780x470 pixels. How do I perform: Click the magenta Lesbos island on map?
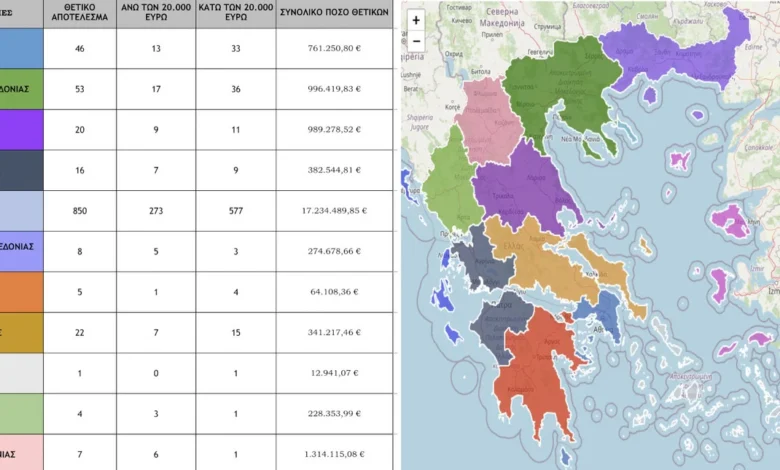pos(728,219)
